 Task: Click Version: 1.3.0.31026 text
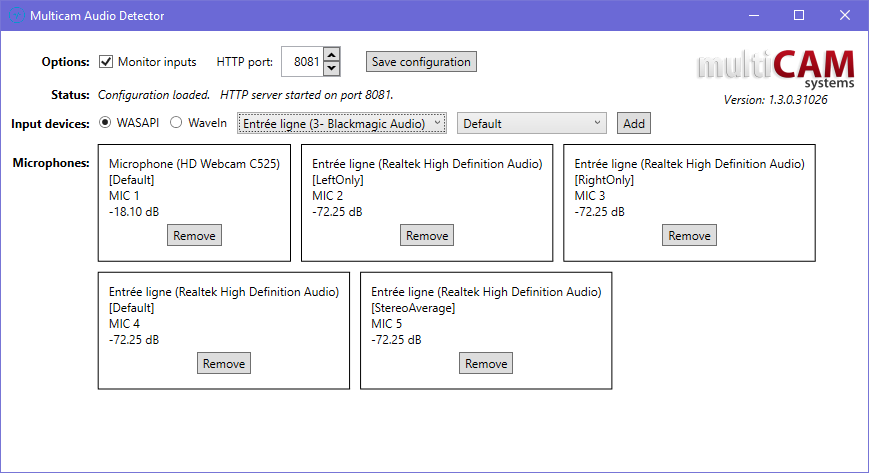pos(775,100)
